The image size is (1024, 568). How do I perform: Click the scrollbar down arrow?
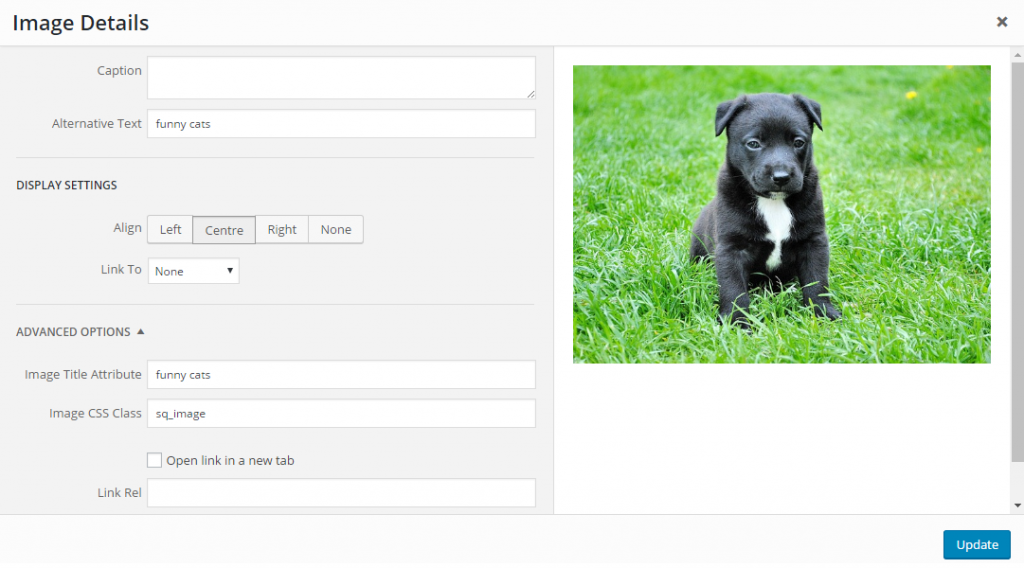click(1017, 506)
